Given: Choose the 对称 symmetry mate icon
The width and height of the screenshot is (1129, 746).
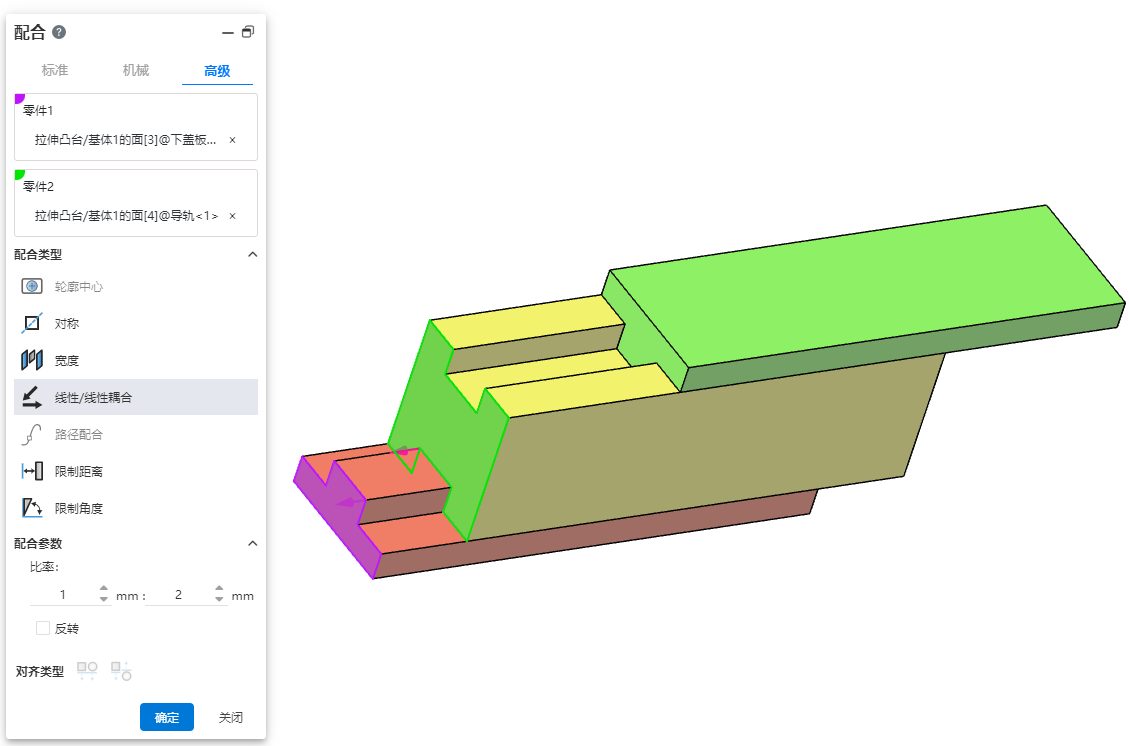Looking at the screenshot, I should point(32,324).
